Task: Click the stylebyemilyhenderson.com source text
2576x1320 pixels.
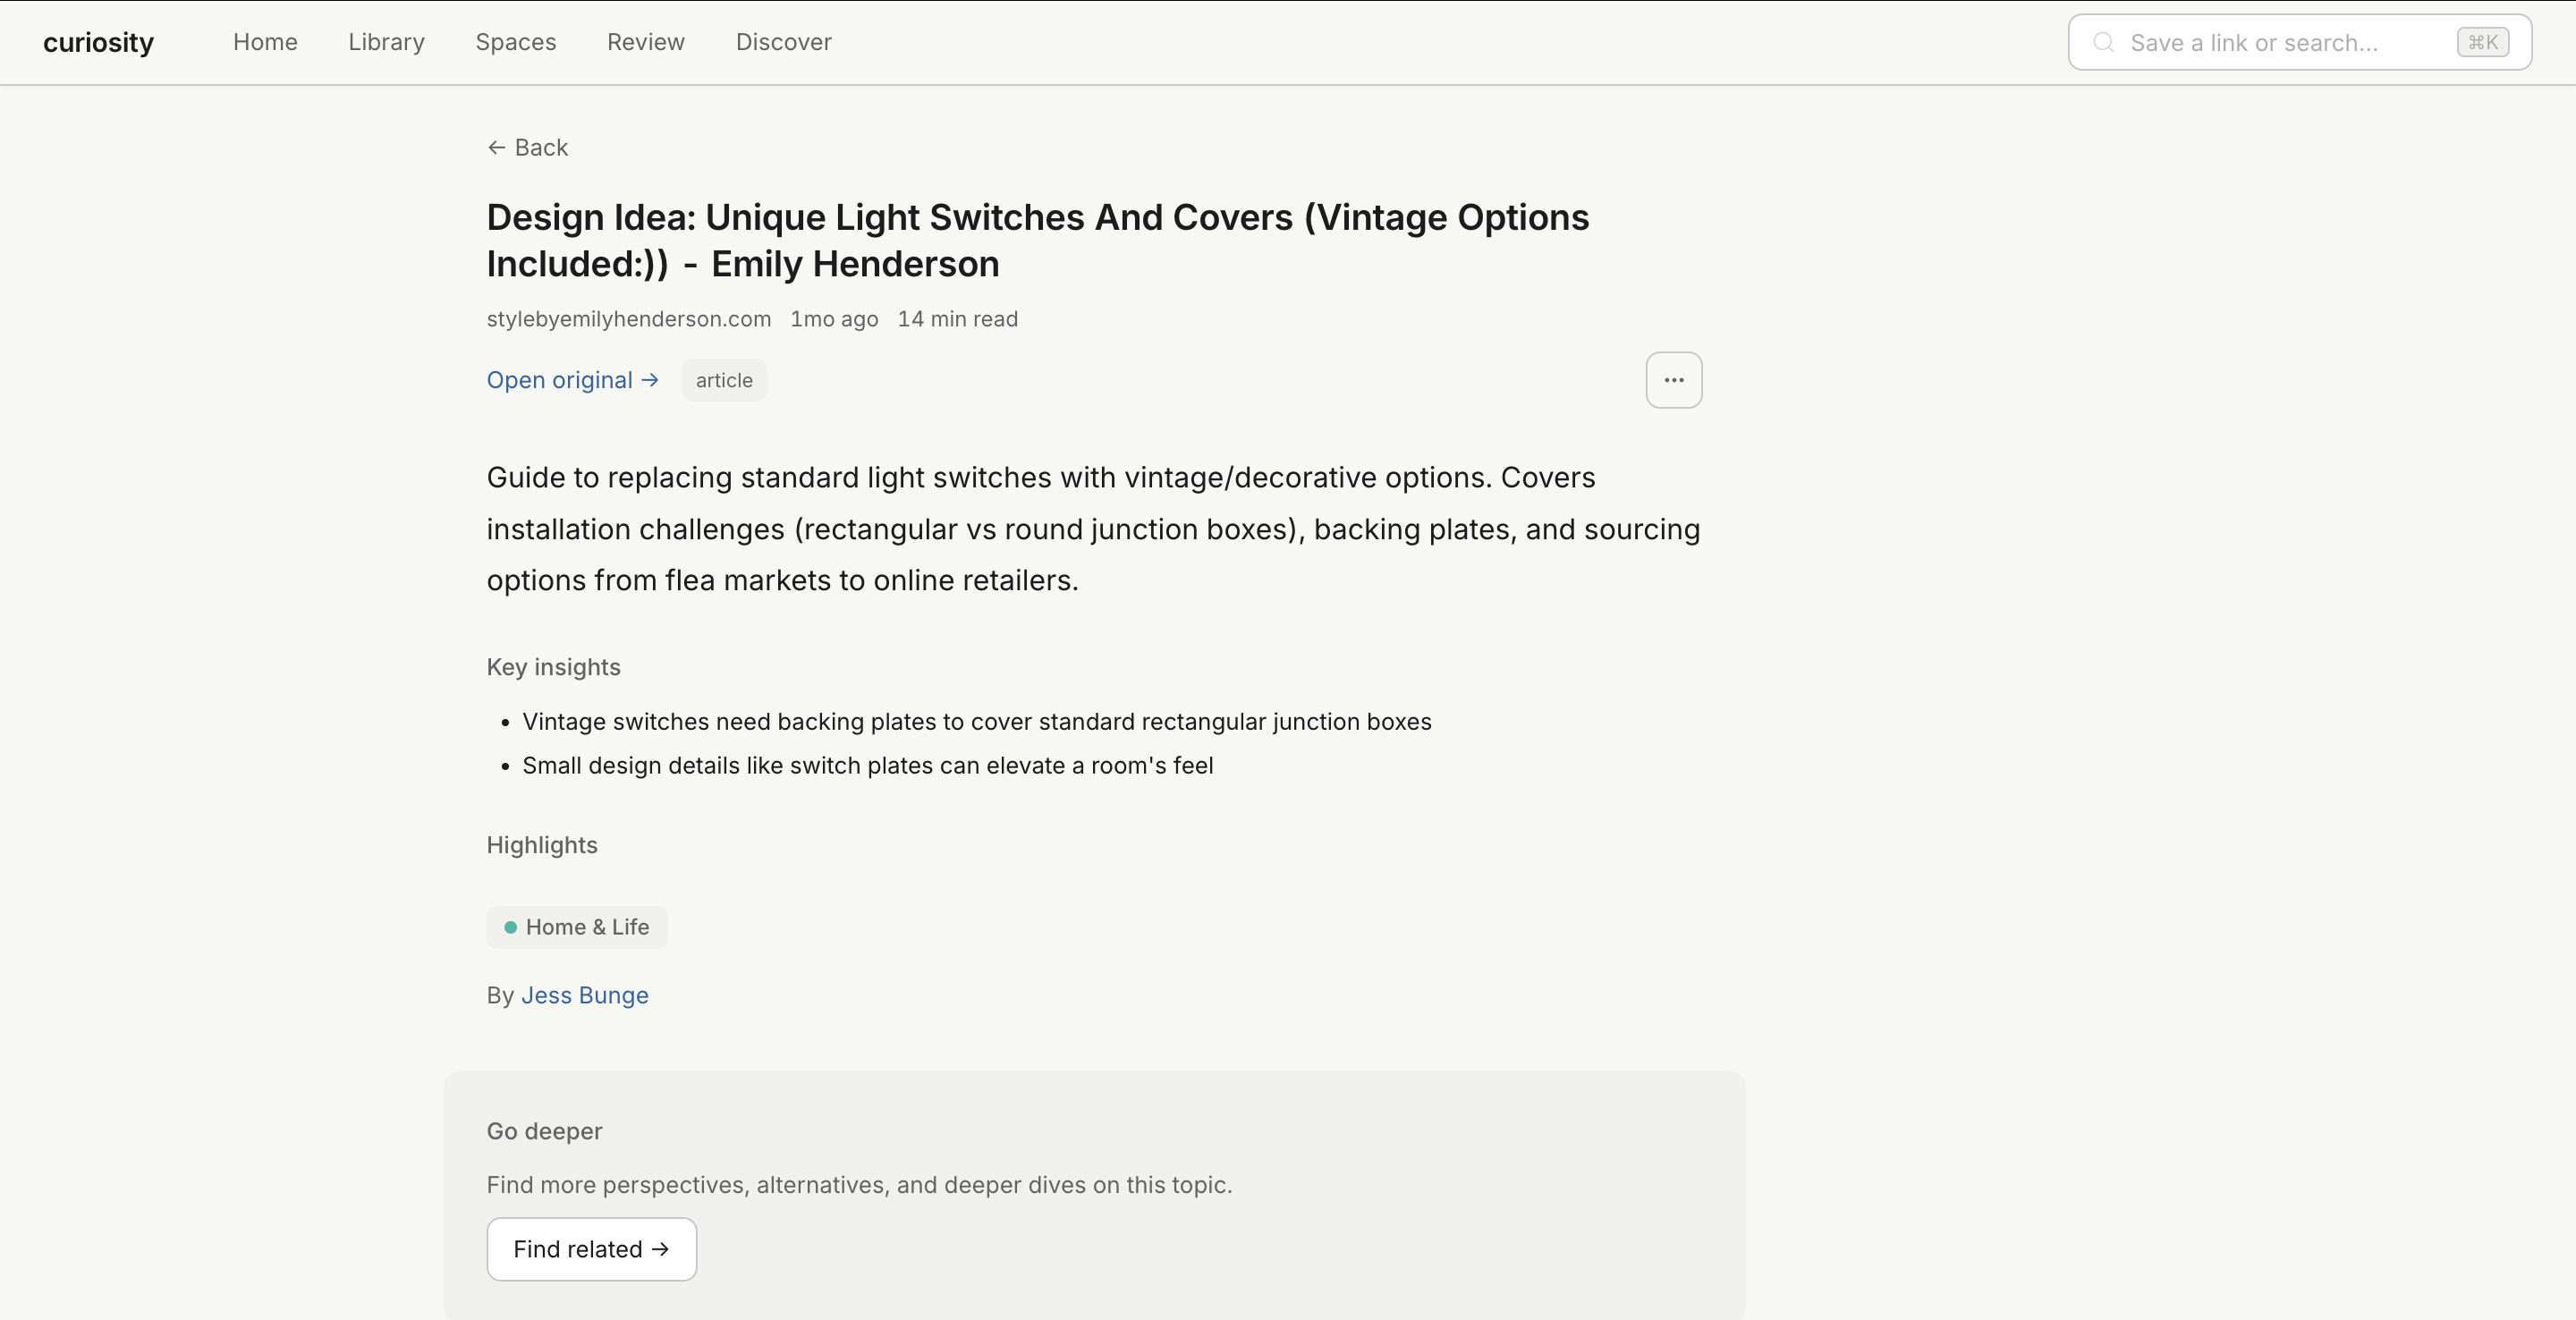Action: [628, 319]
